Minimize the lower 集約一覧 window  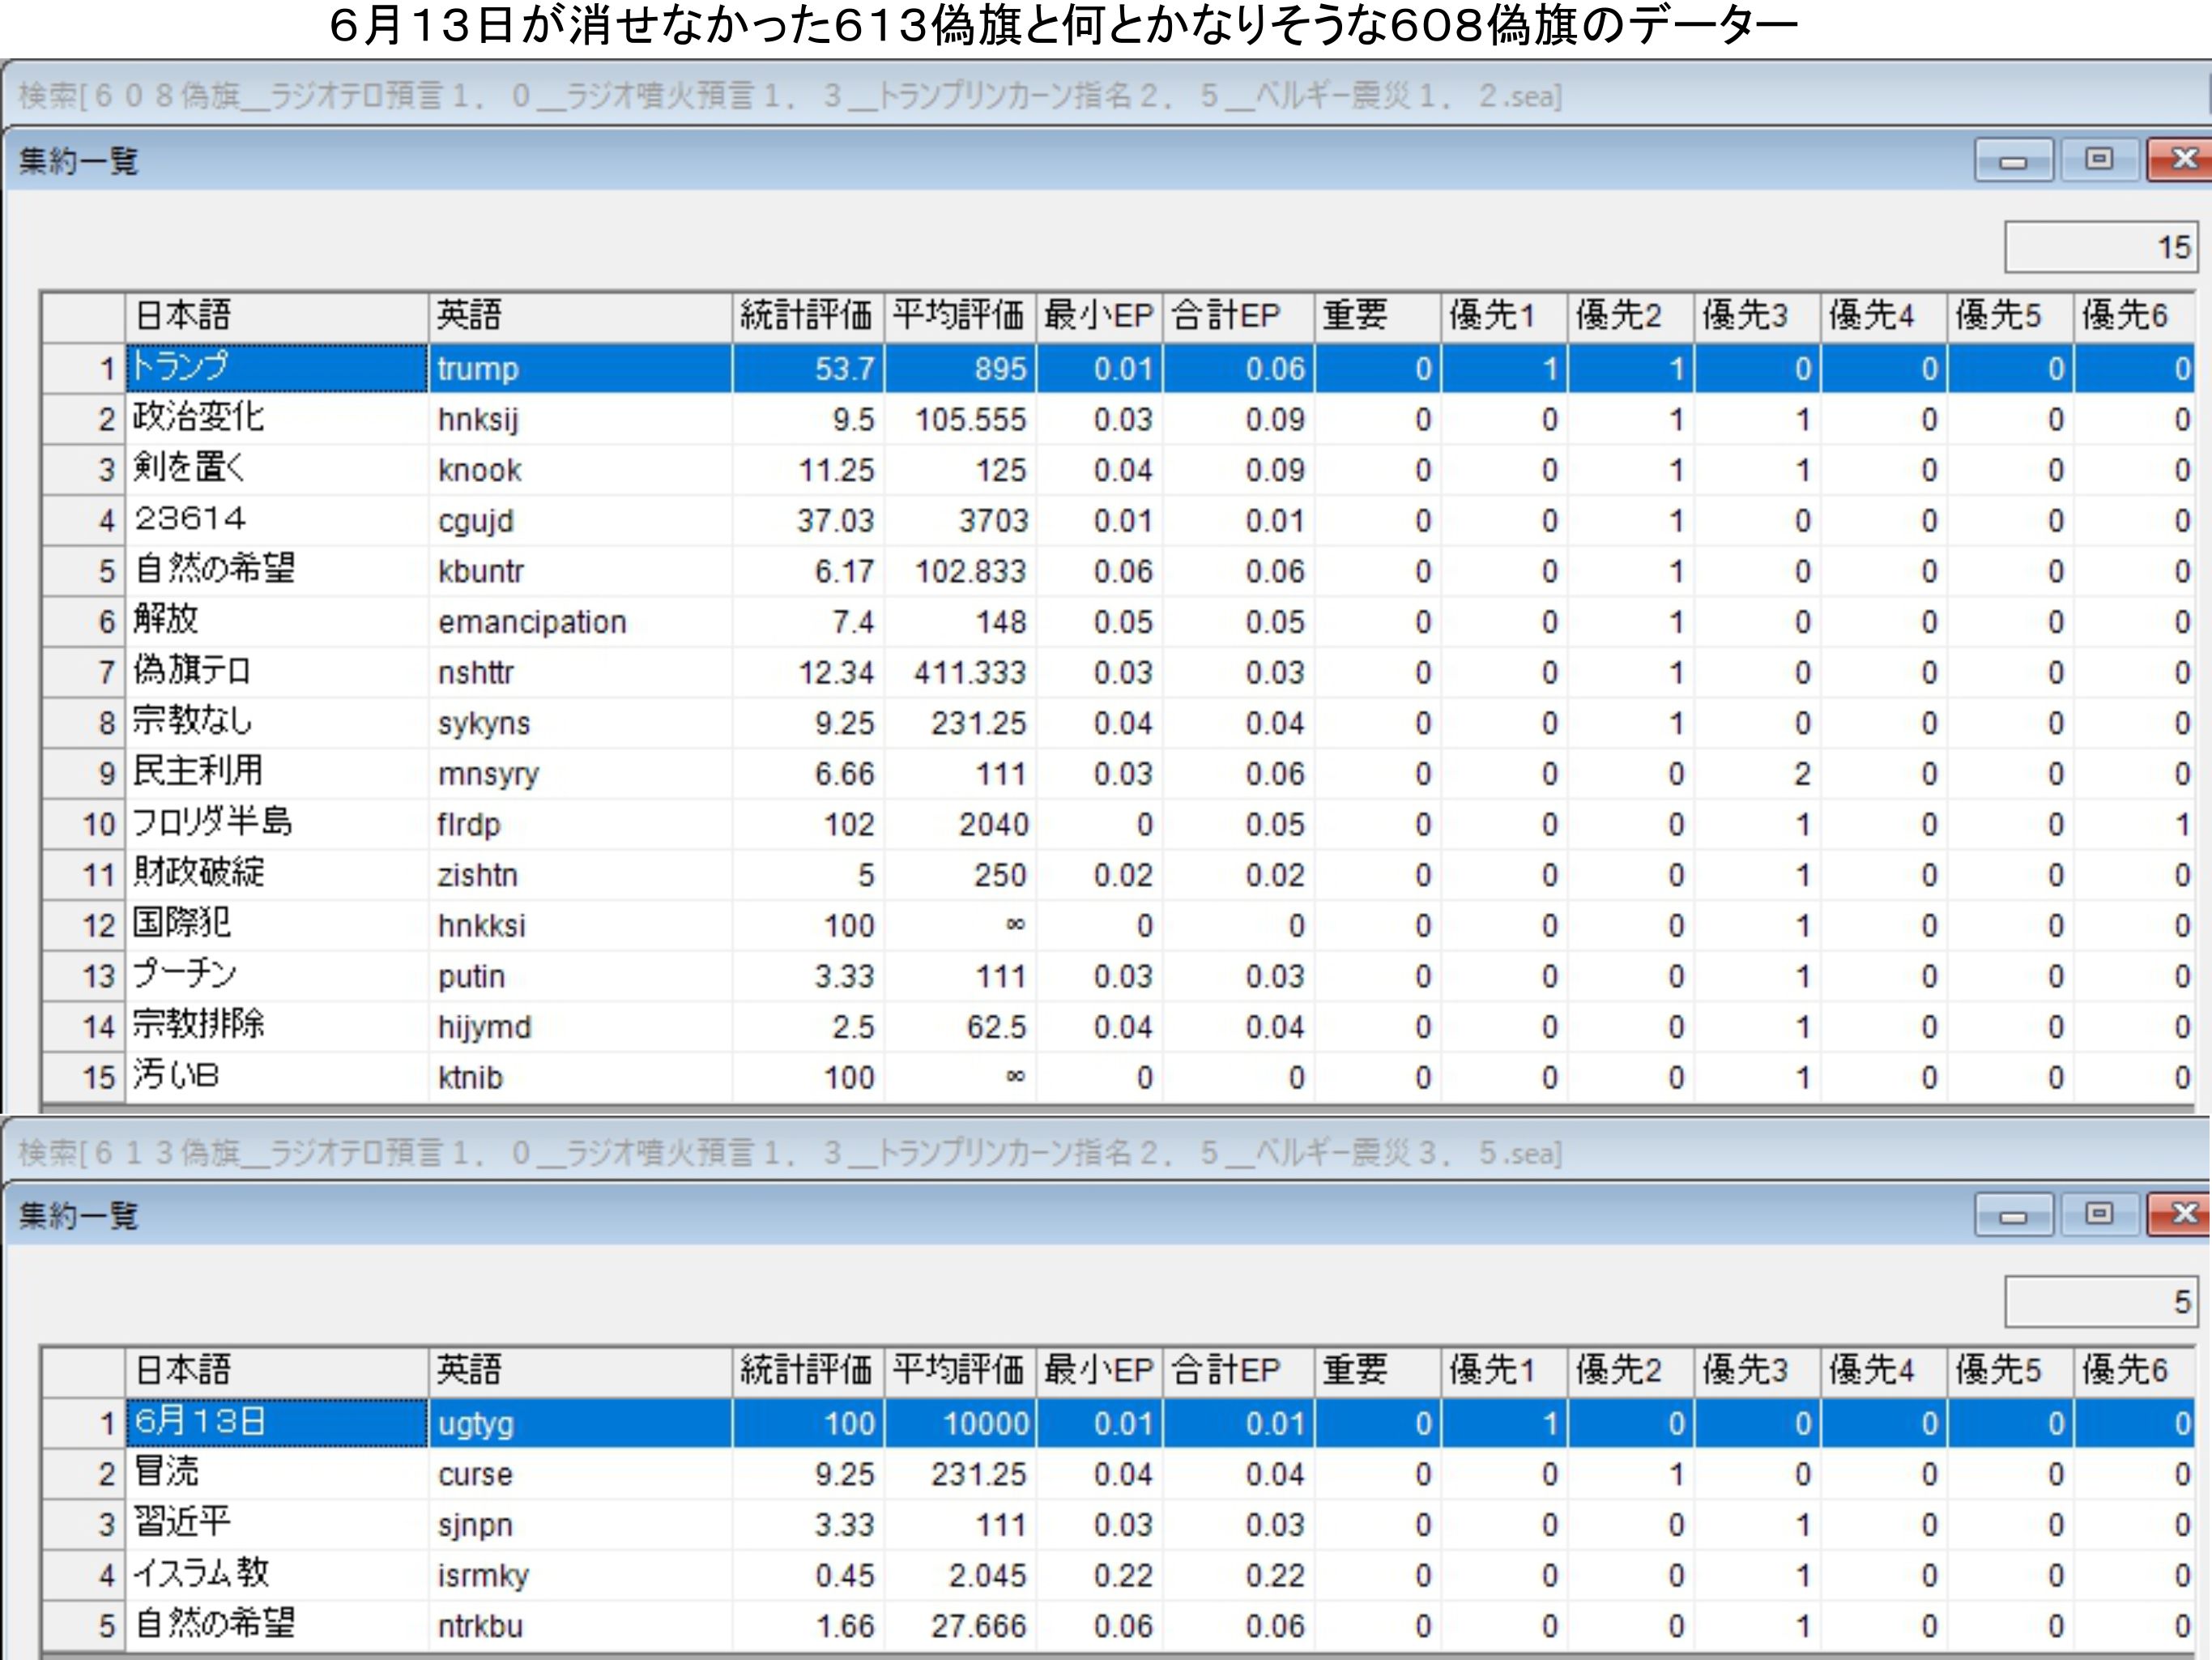pos(2013,1215)
